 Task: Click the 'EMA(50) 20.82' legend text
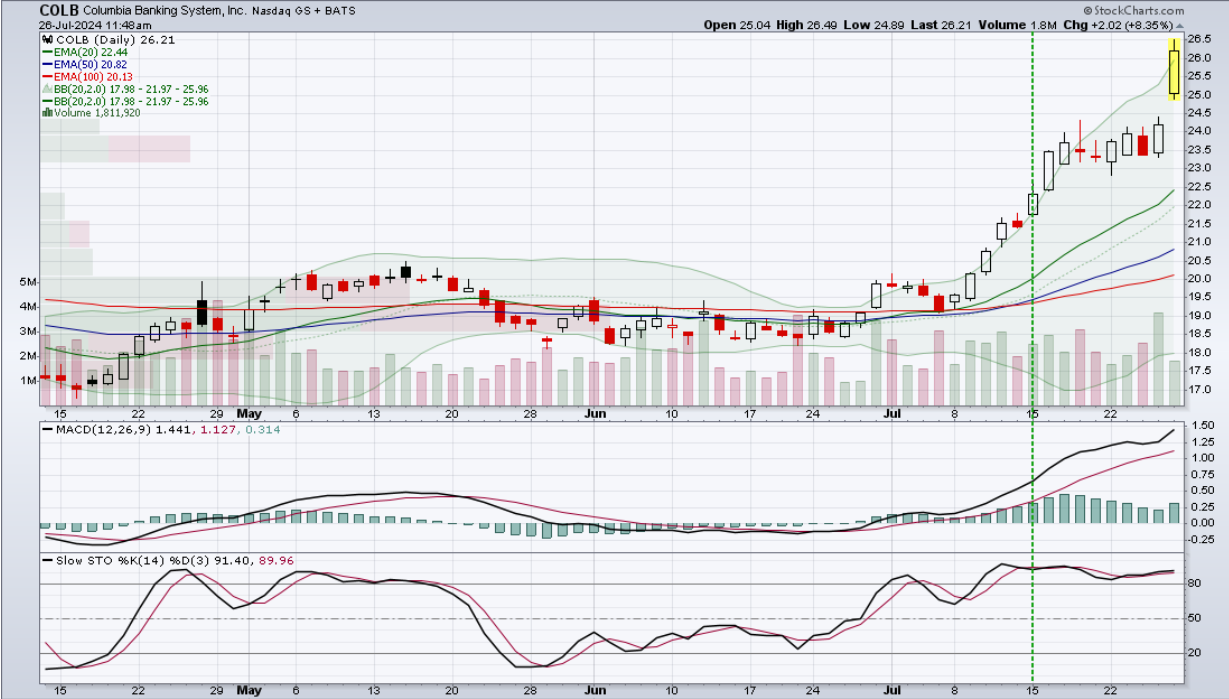pos(90,66)
